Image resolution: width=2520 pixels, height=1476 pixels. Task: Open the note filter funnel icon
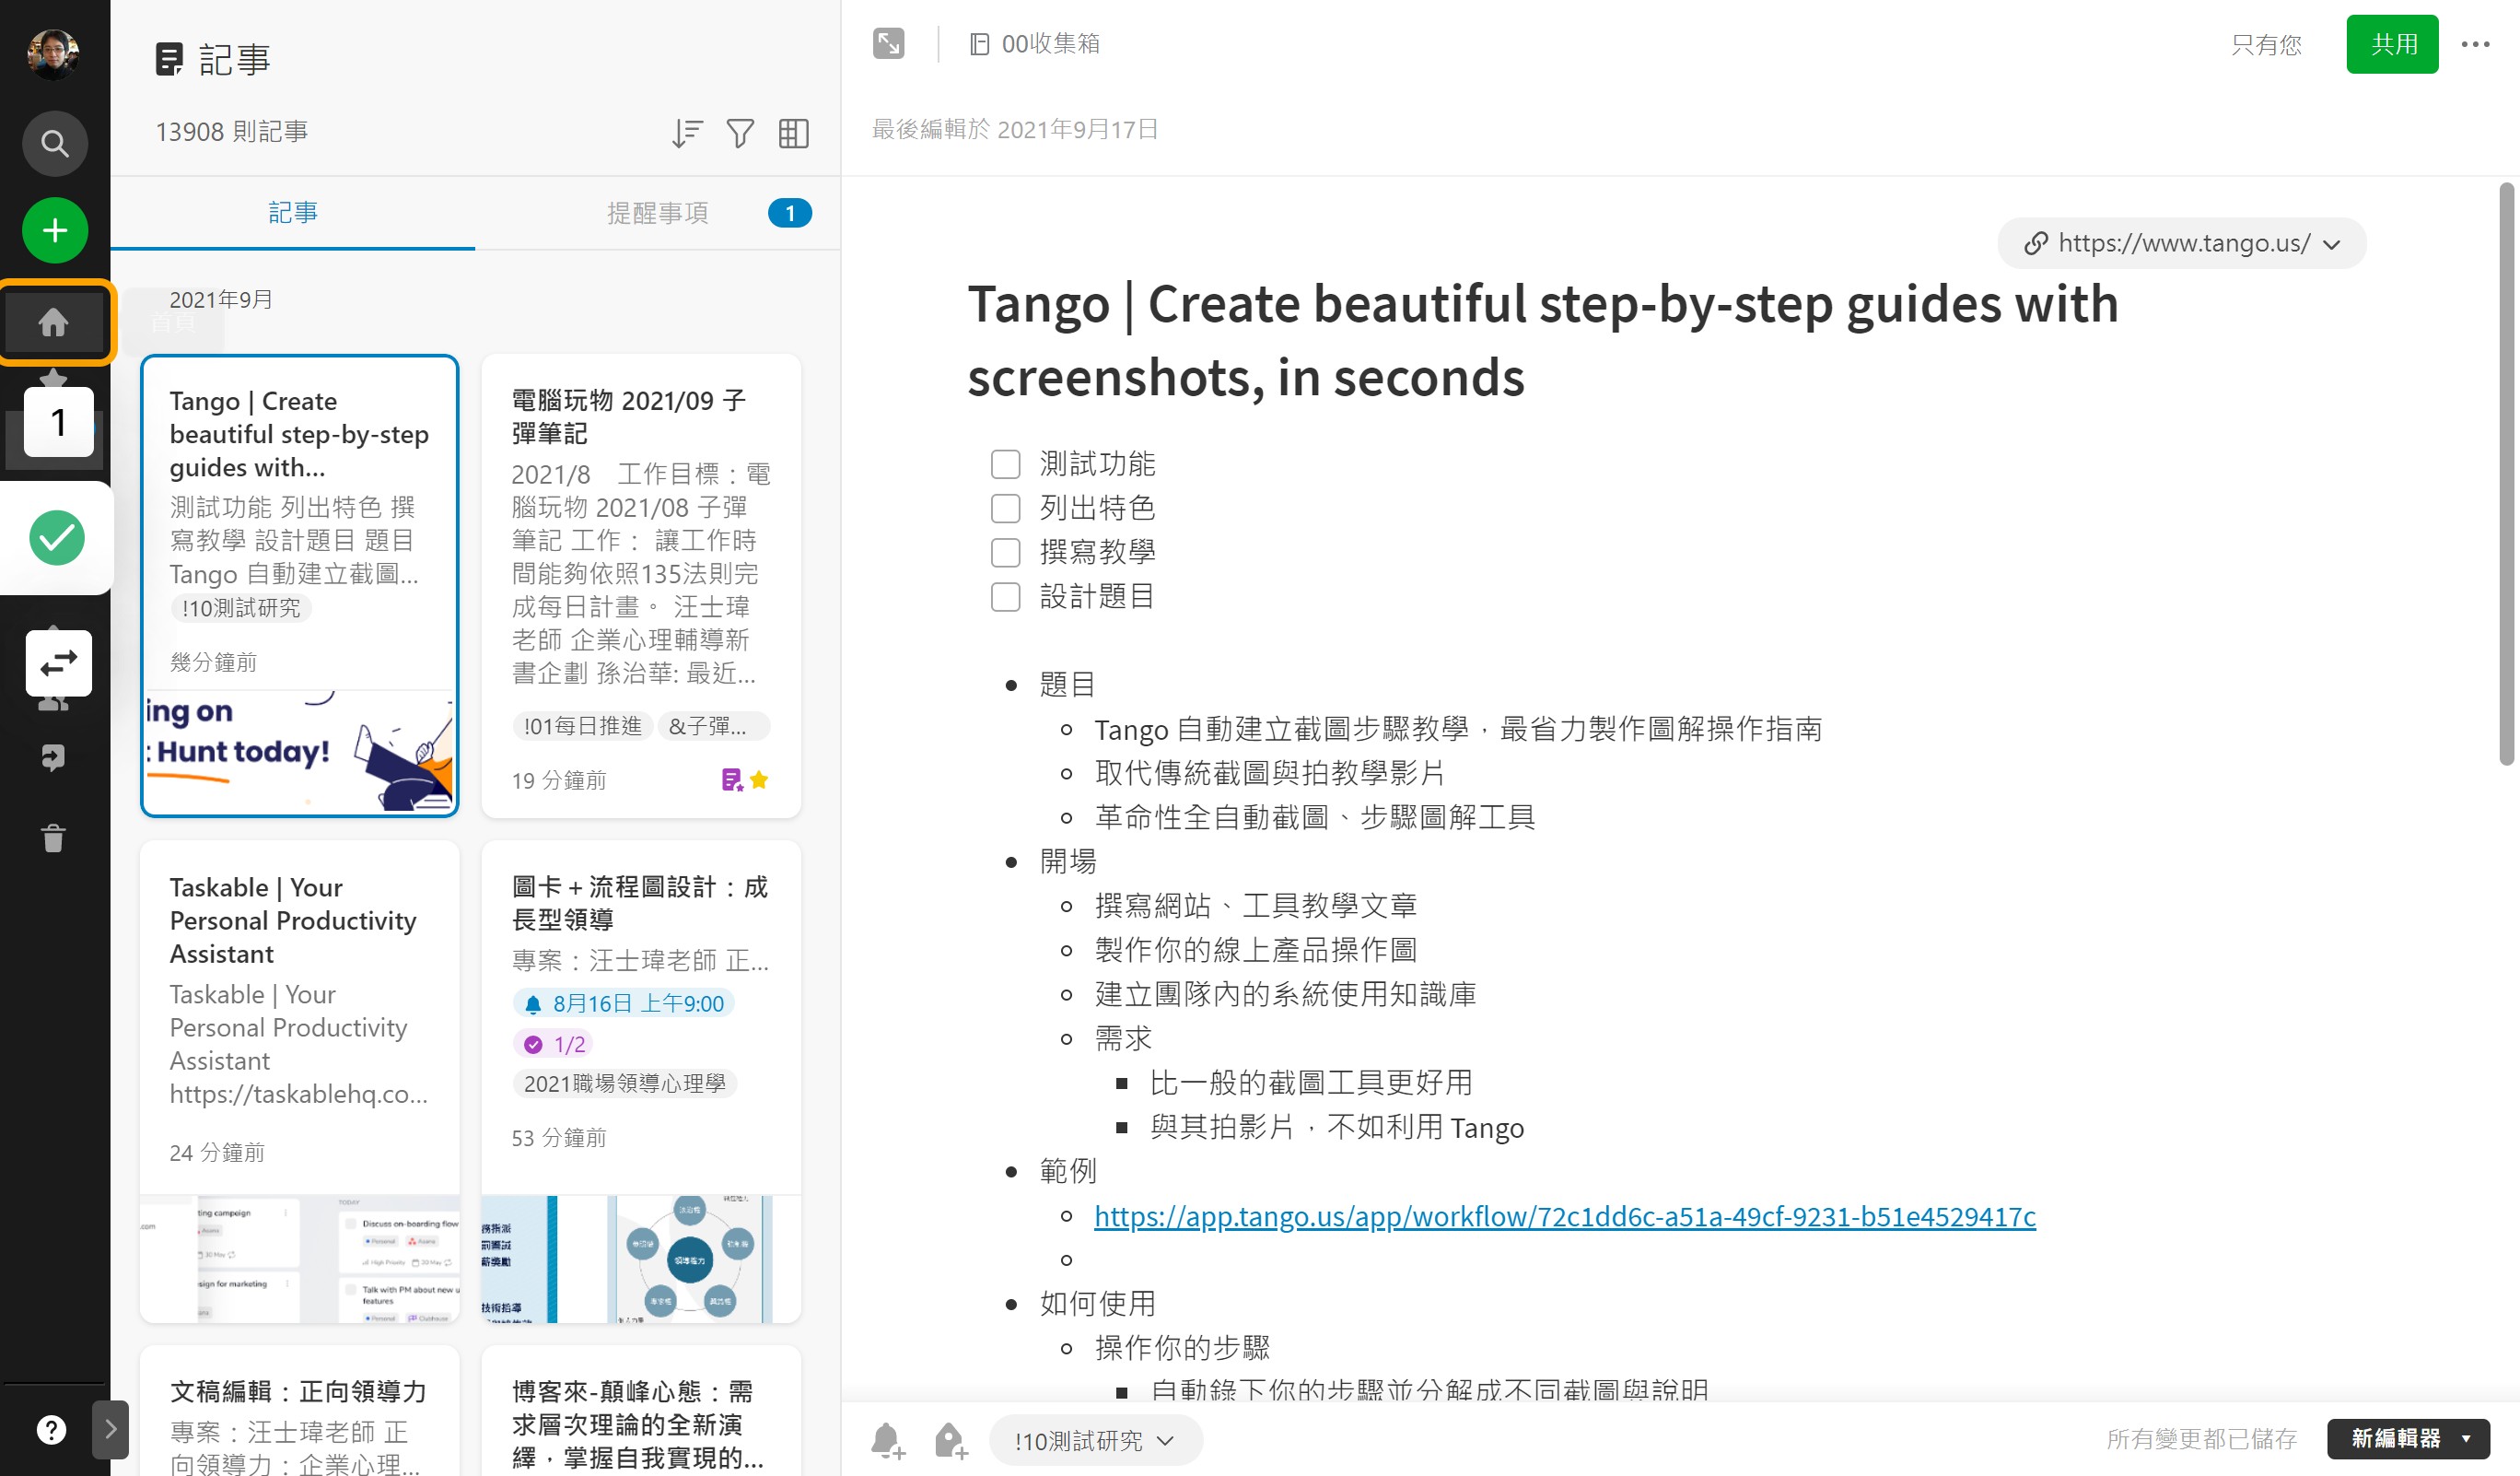point(740,133)
